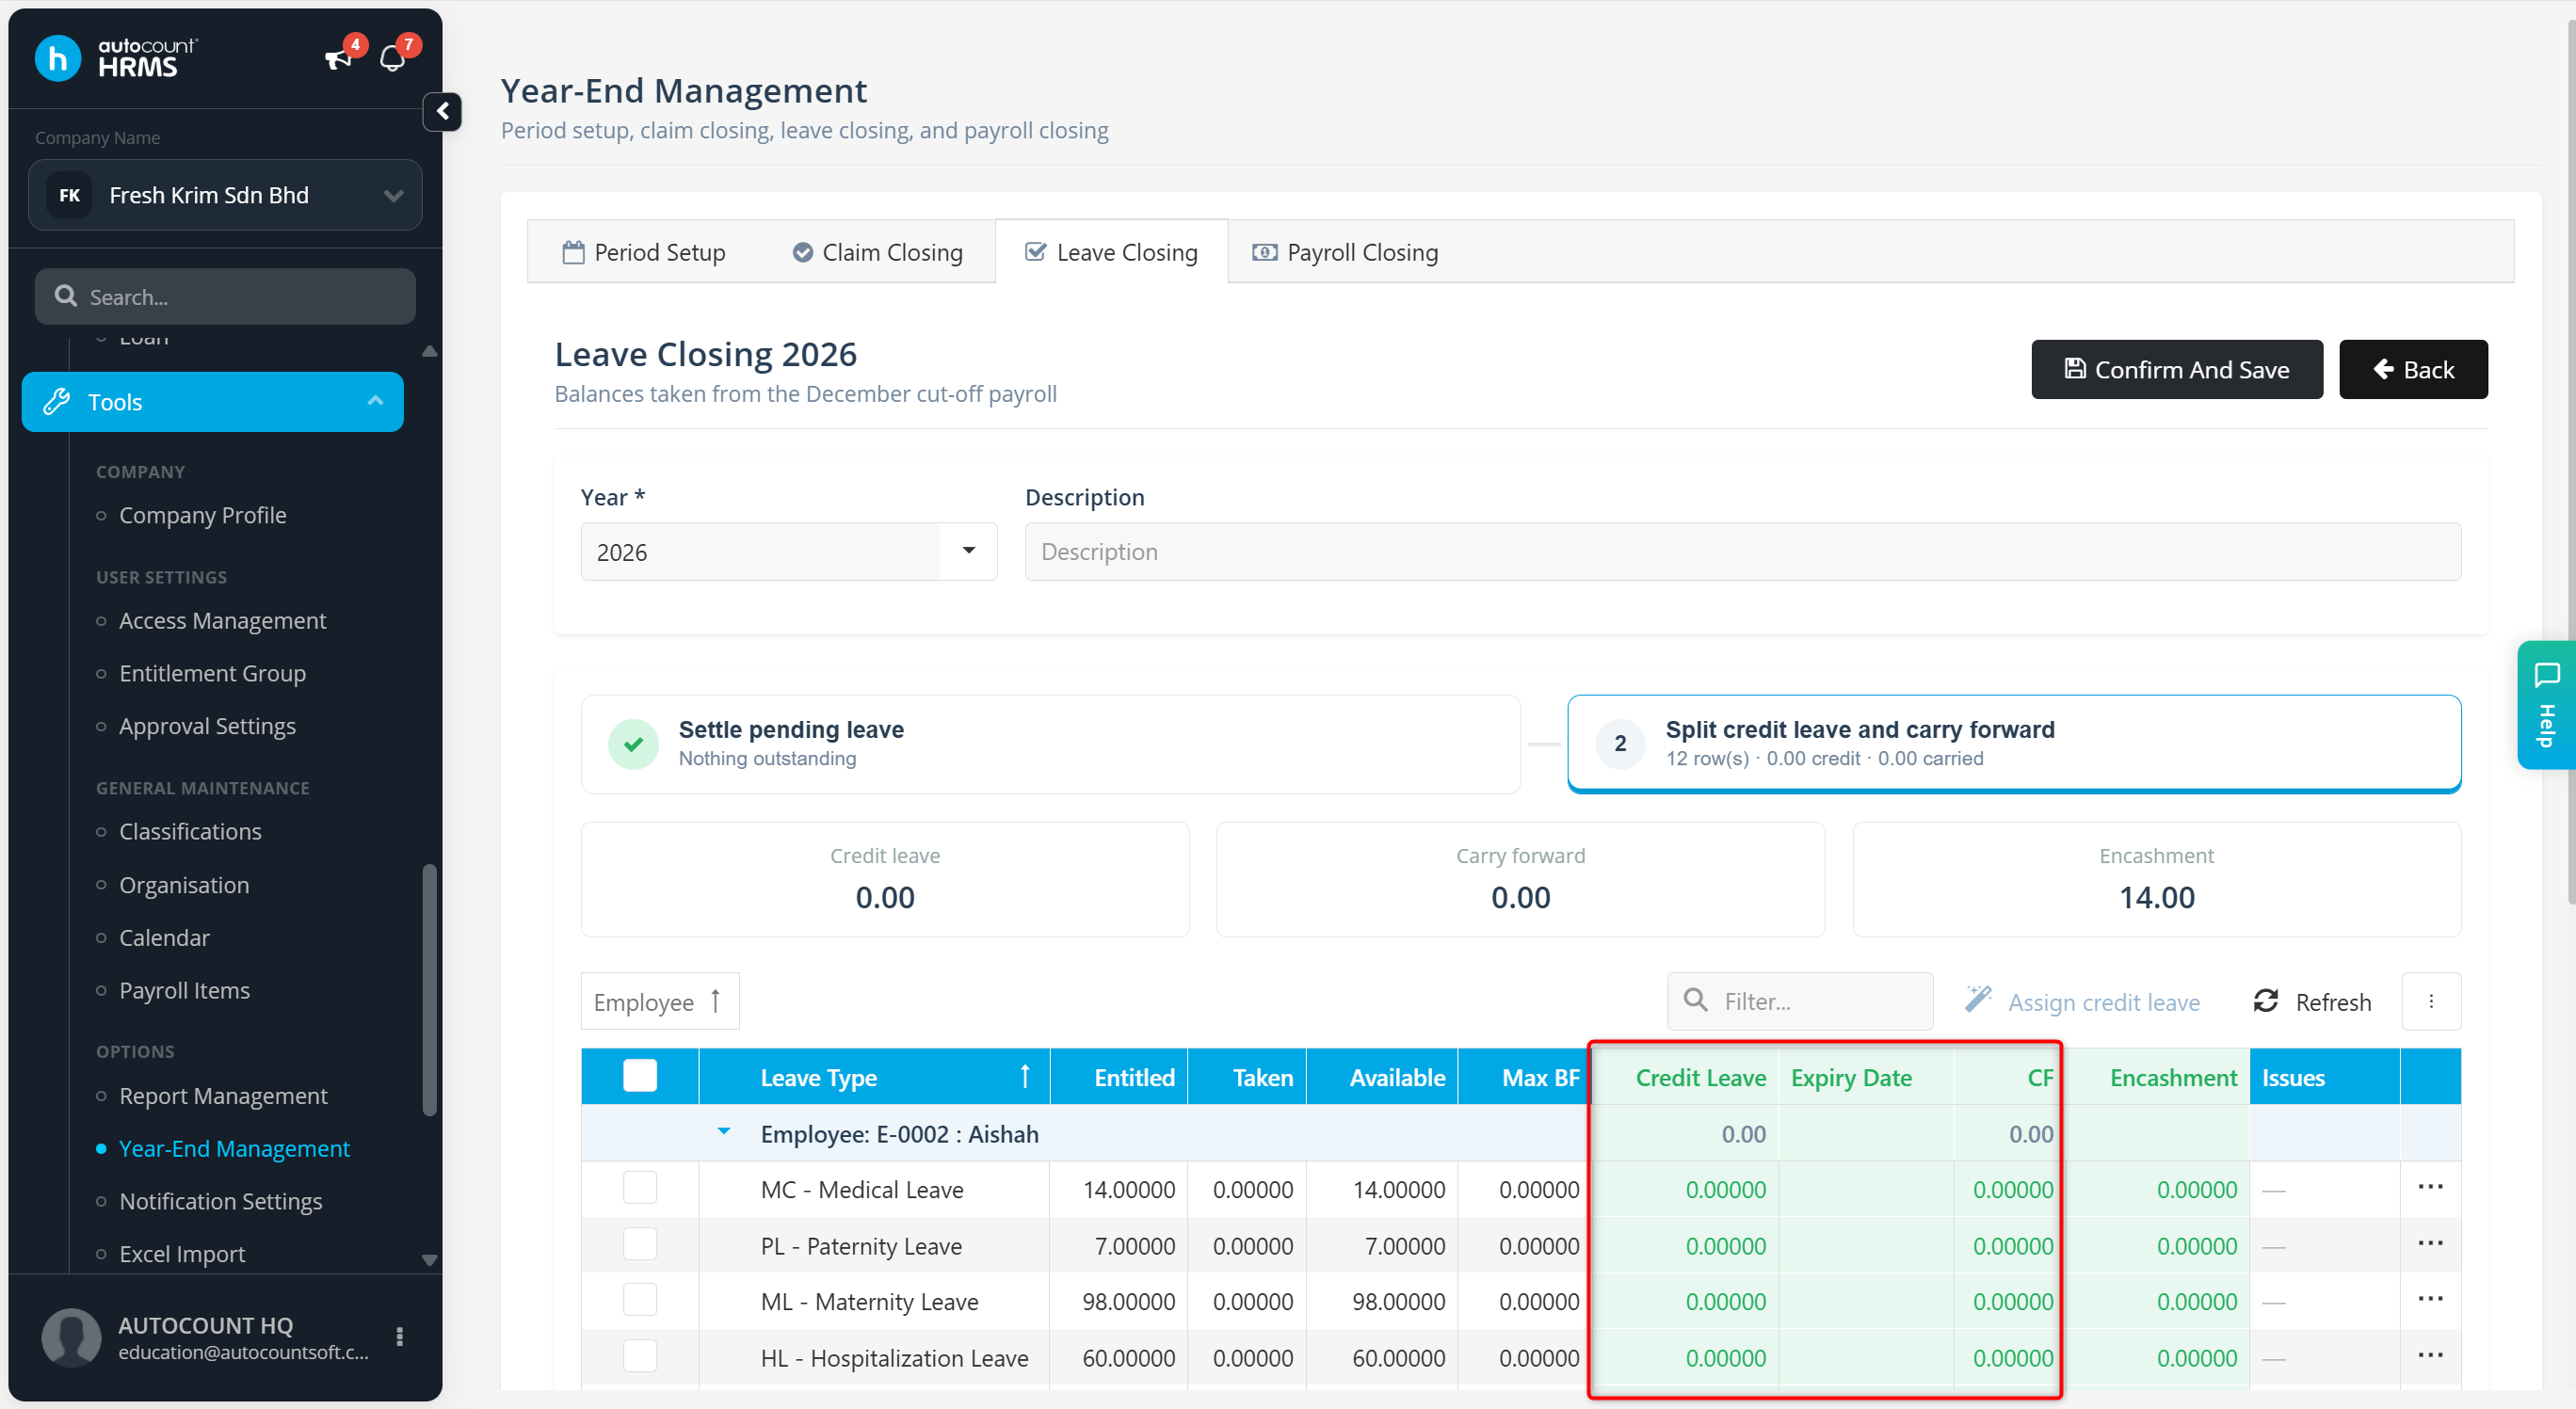The height and width of the screenshot is (1409, 2576).
Task: Click the Description input field
Action: [x=1742, y=551]
